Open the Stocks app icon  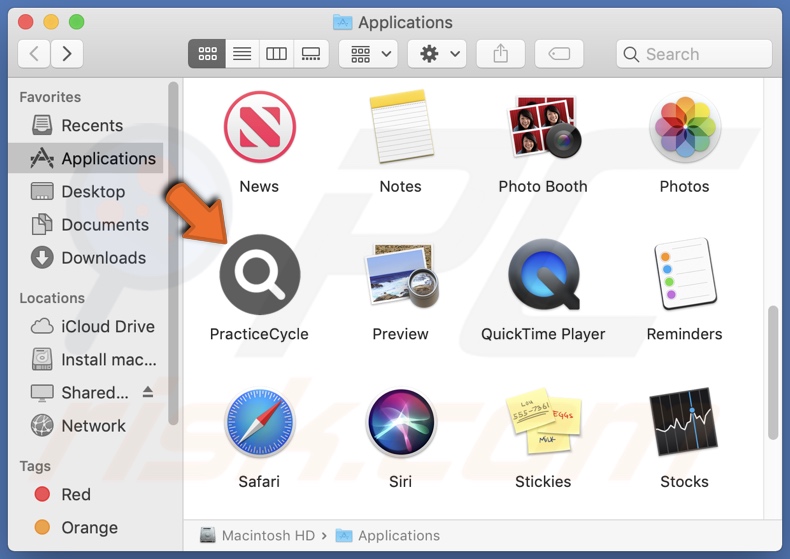pos(684,421)
